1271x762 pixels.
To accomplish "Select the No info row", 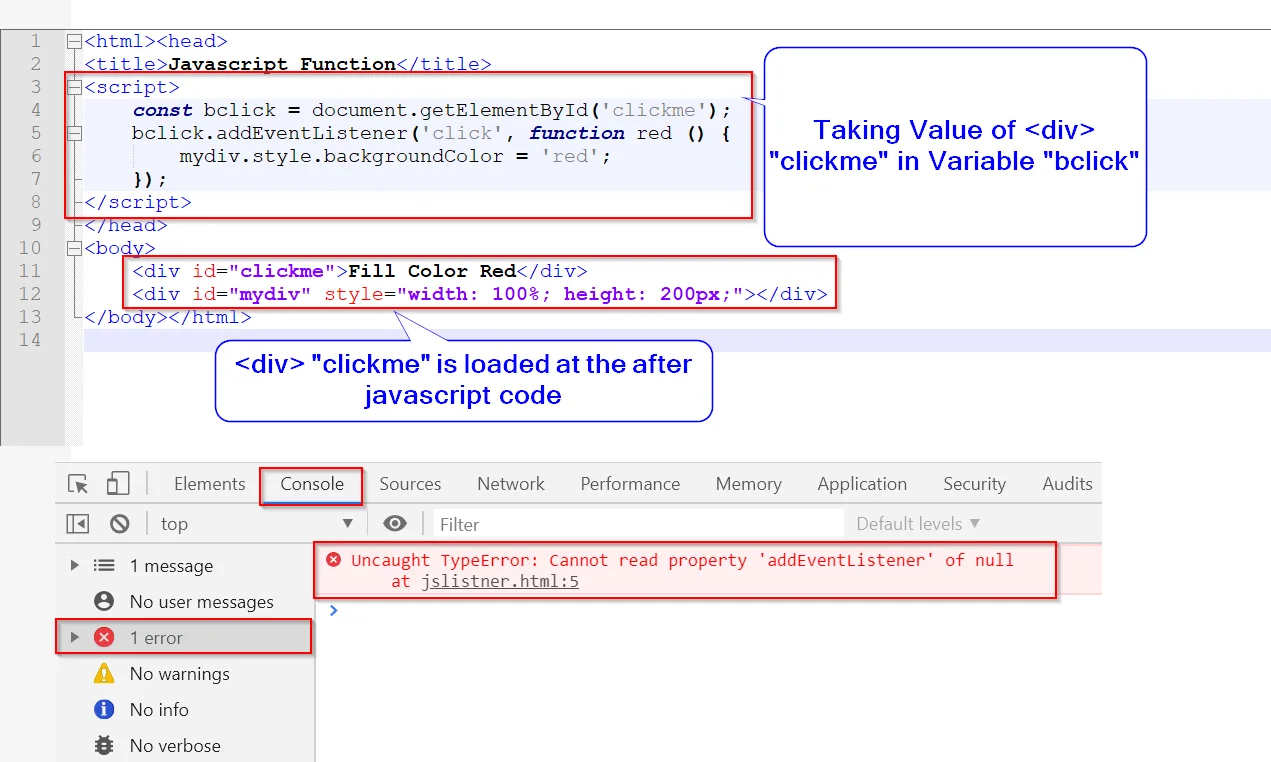I will 185,710.
